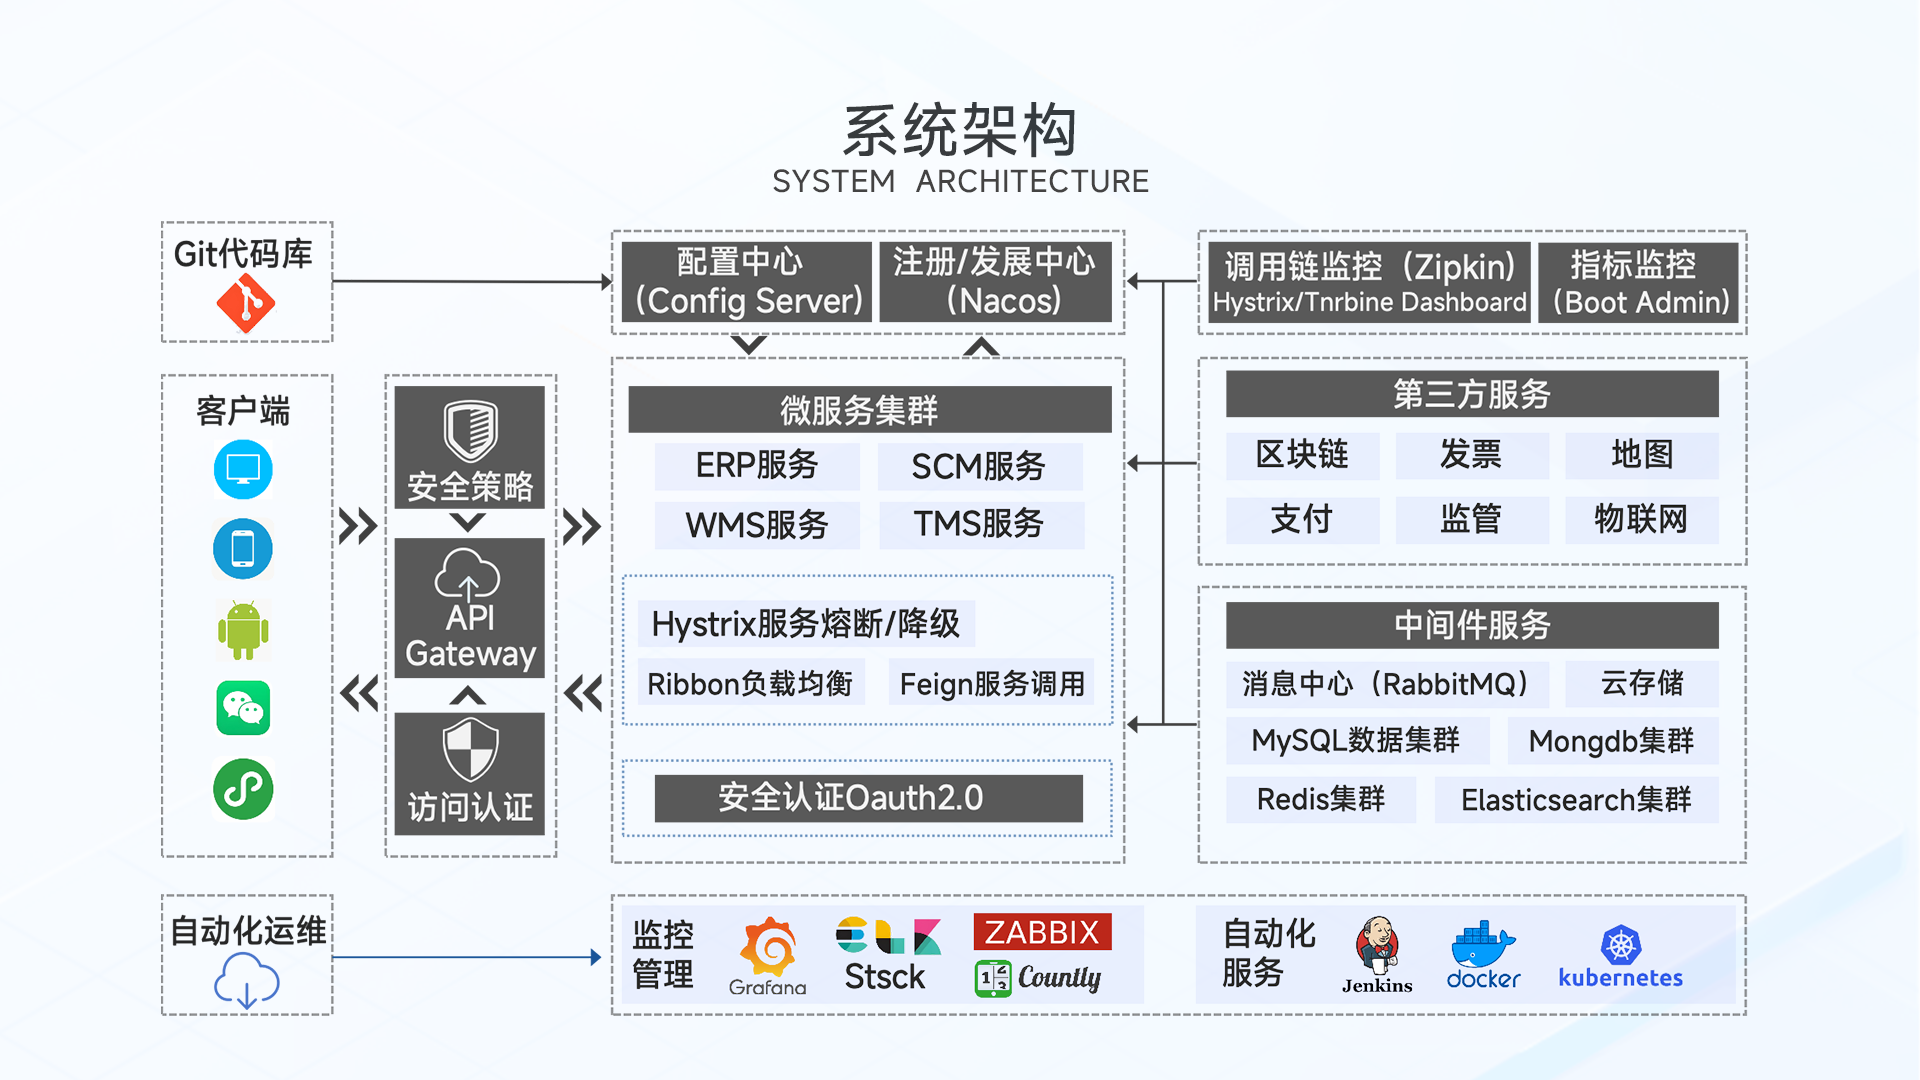Click the ZABBIX red logo

1042,932
